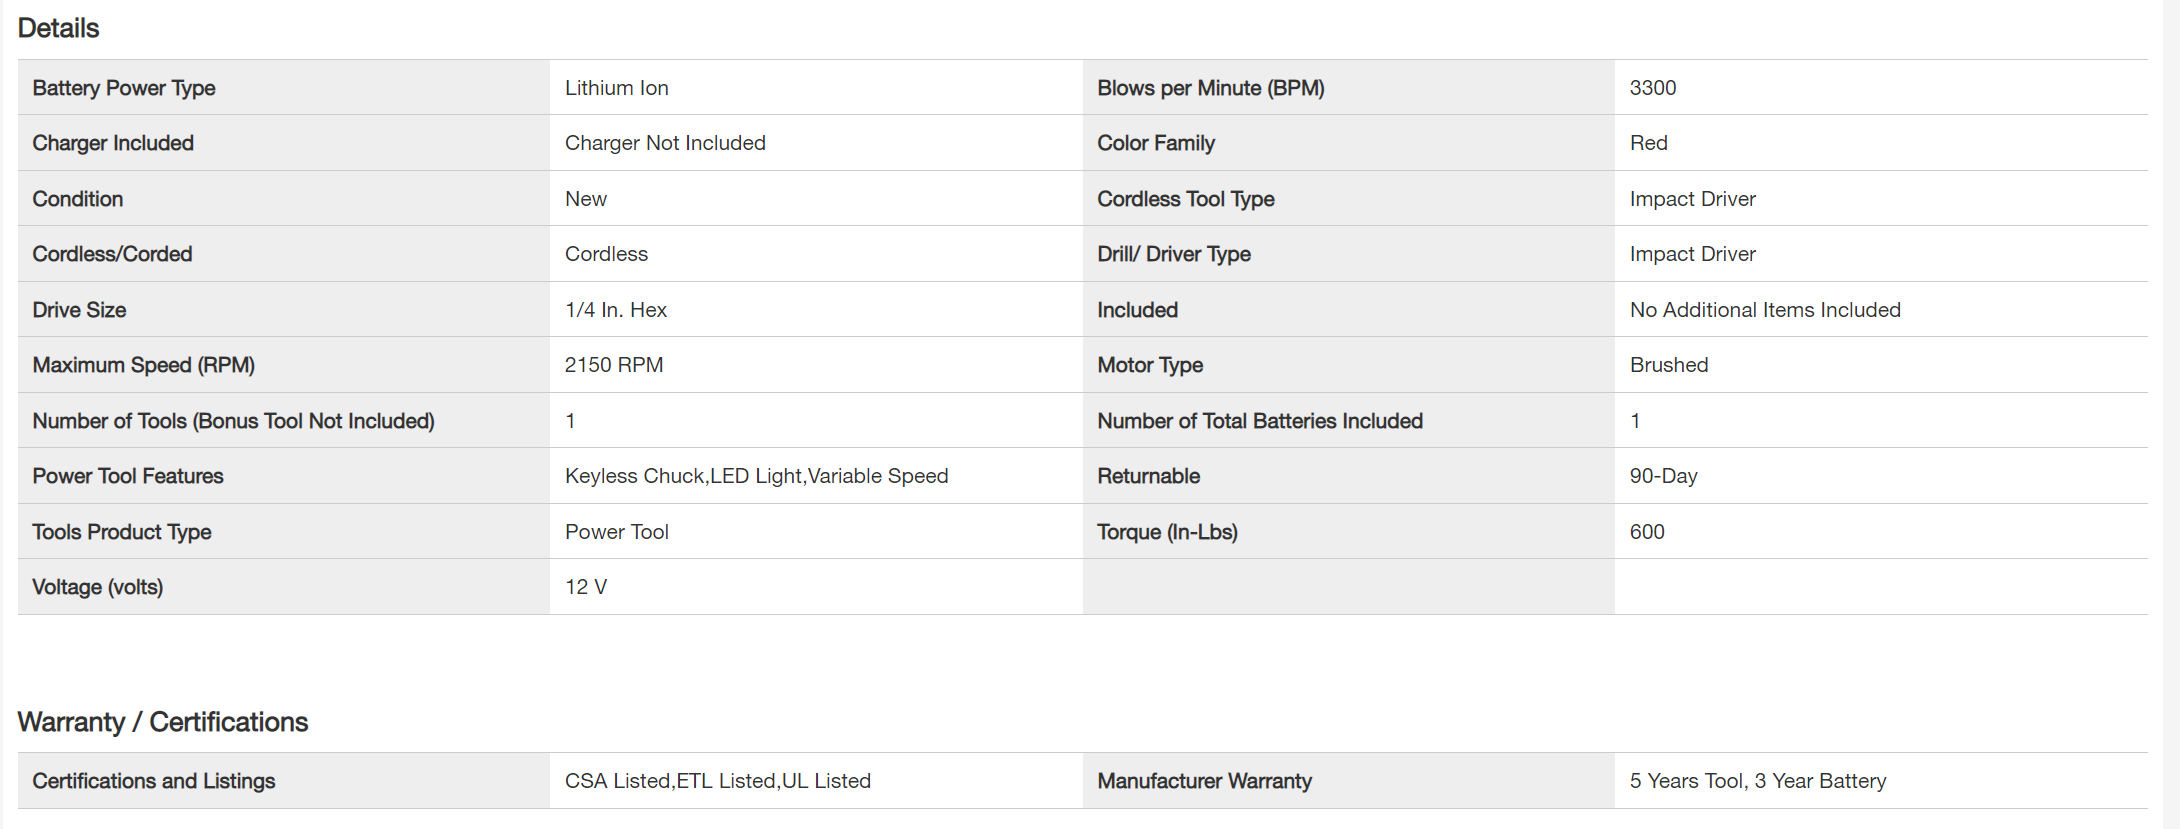Click the Cordless Tool Type label
Image resolution: width=2180 pixels, height=829 pixels.
pos(1185,199)
